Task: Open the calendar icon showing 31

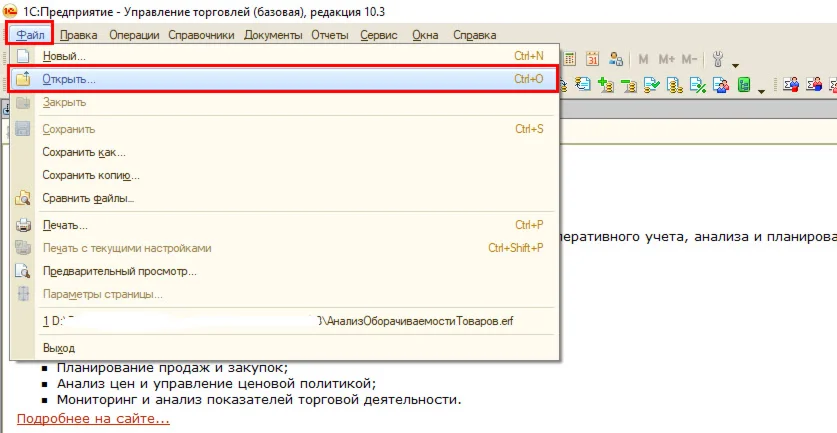Action: [x=593, y=59]
